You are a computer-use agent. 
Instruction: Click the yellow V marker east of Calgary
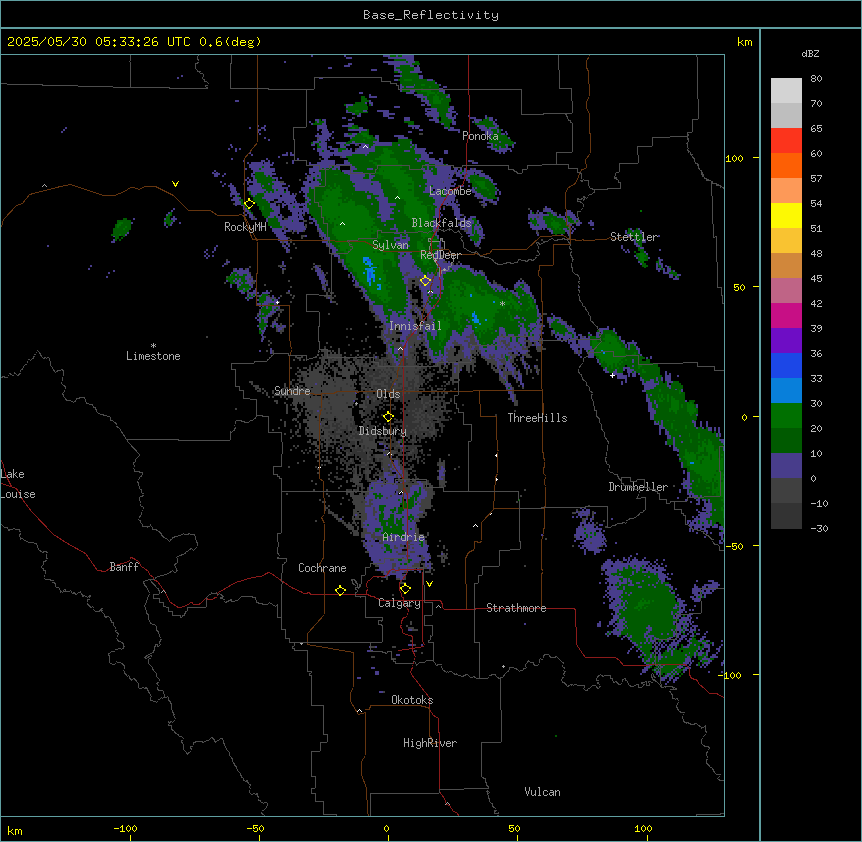pyautogui.click(x=429, y=584)
